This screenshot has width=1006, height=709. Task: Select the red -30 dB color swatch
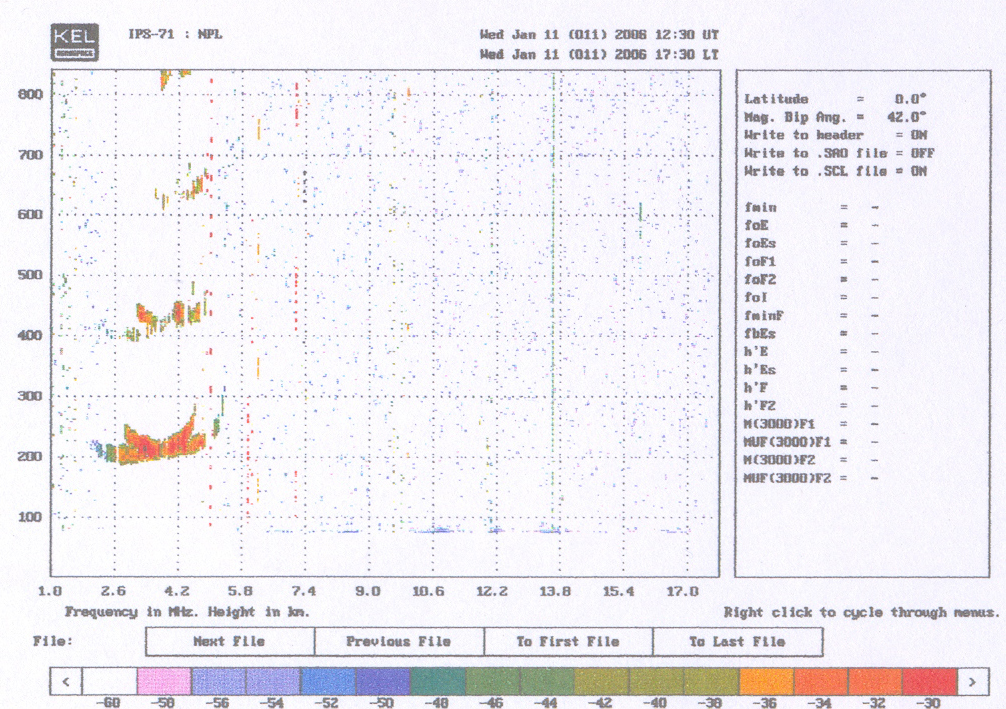[x=928, y=682]
